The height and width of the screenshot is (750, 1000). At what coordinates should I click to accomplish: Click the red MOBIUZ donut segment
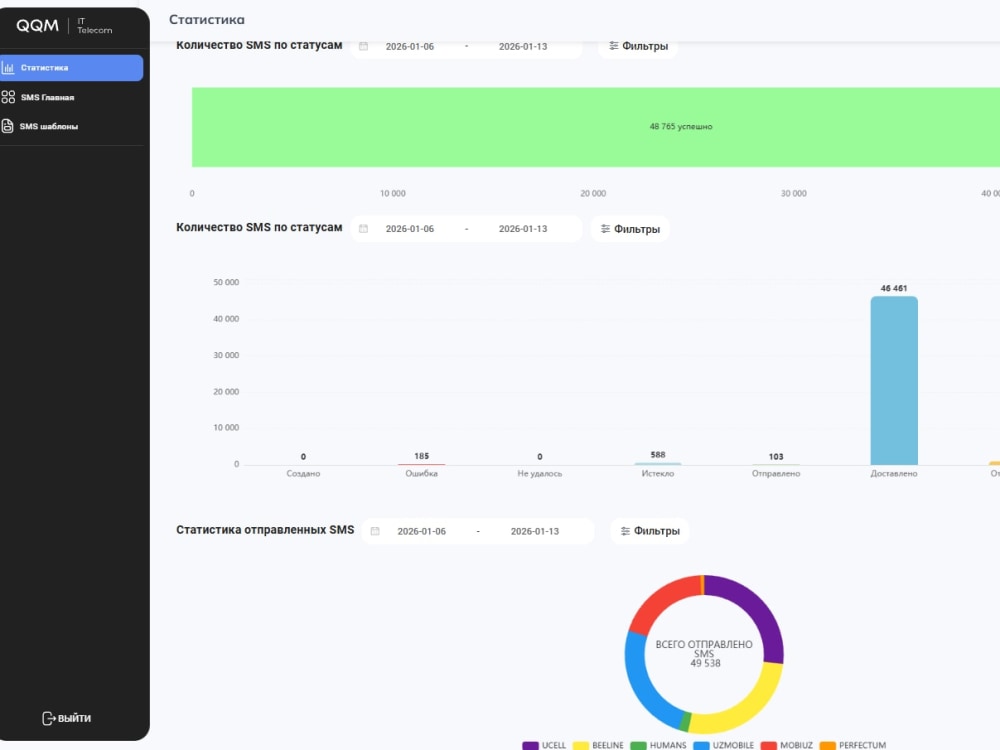point(658,601)
